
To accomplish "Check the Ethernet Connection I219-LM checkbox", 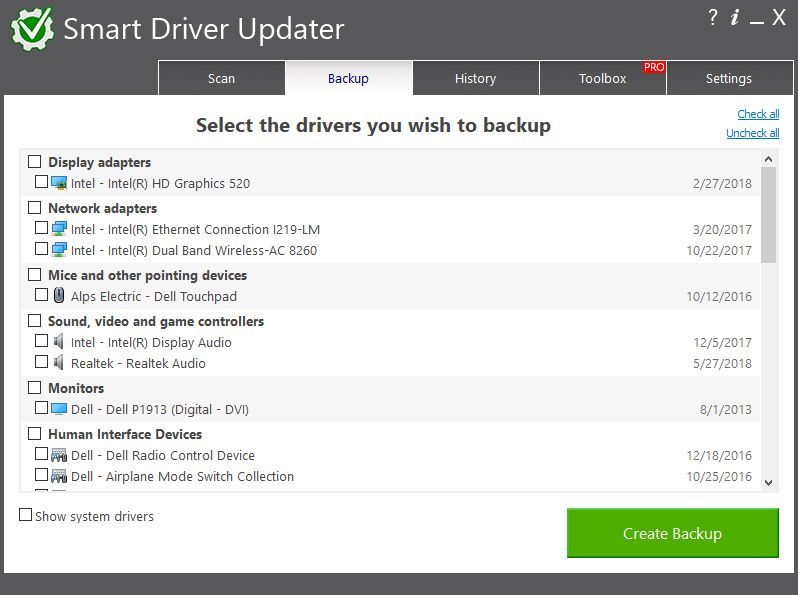I will point(41,228).
